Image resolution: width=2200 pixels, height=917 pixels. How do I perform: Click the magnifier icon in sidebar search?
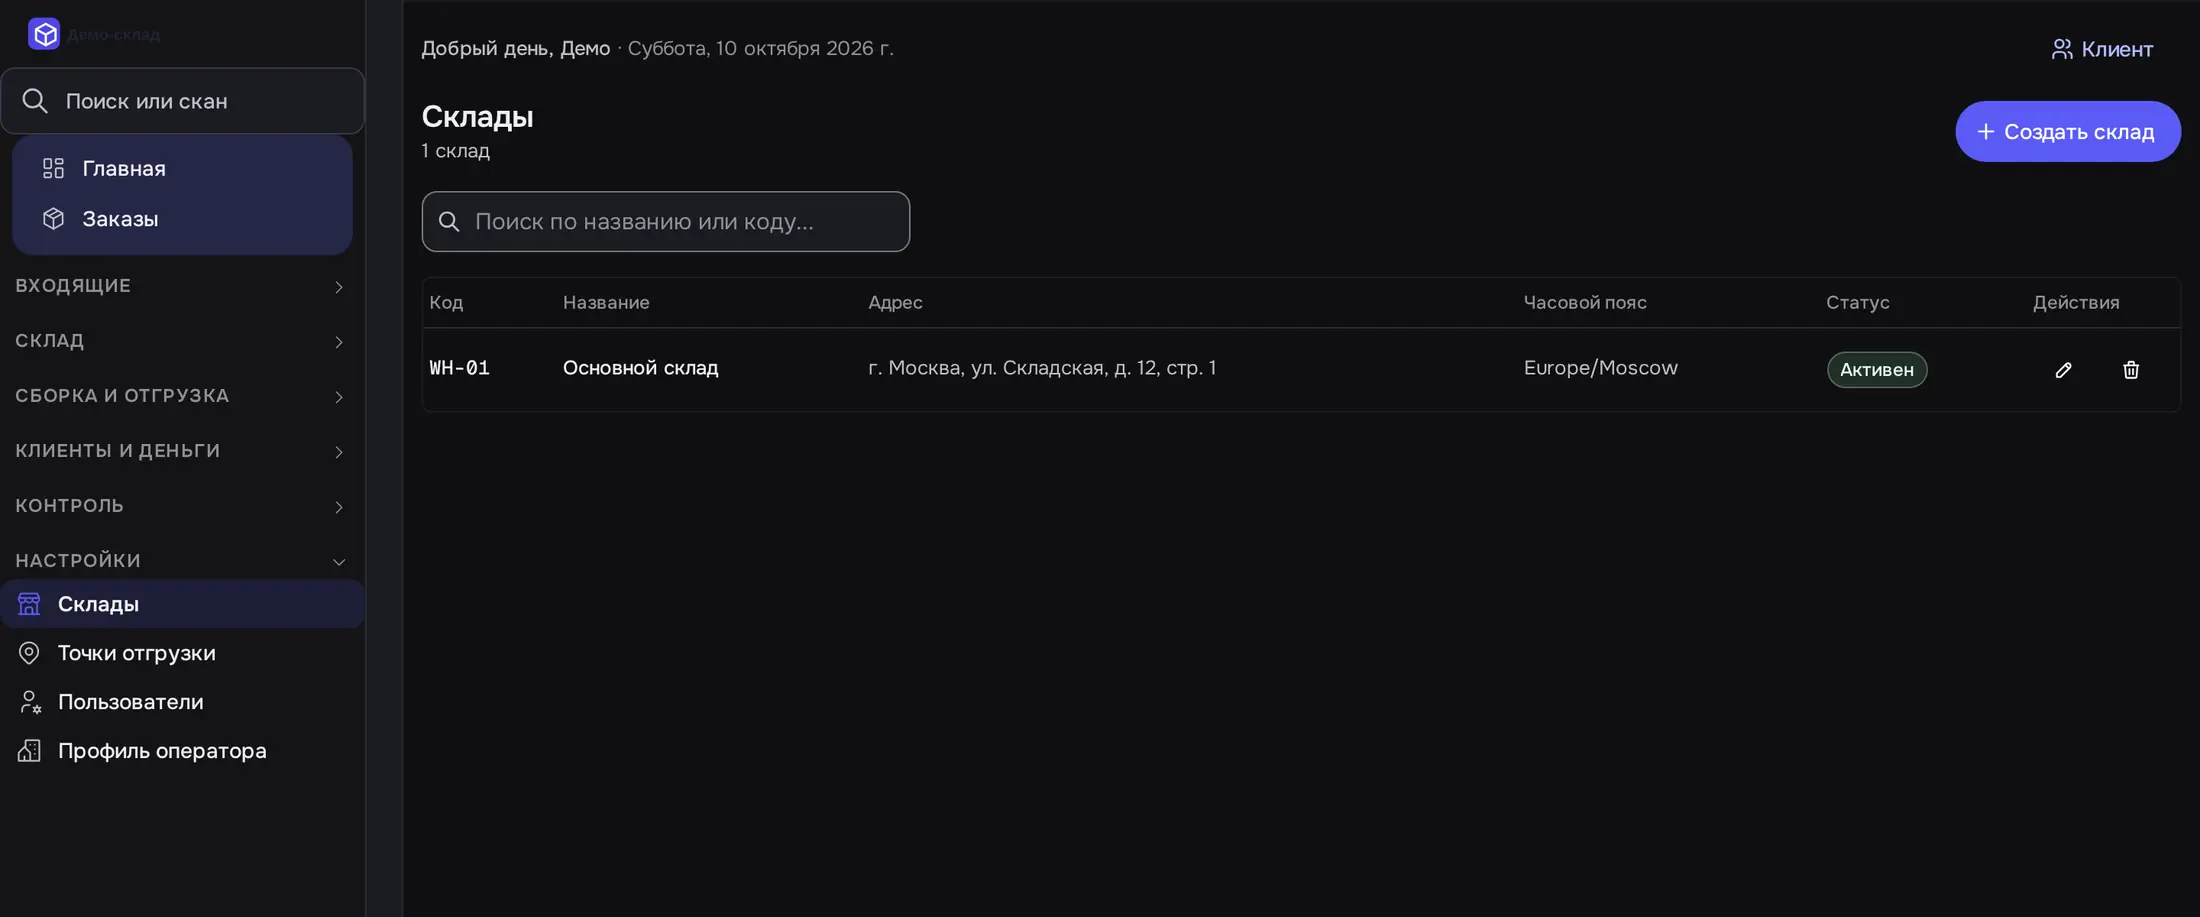pos(35,101)
